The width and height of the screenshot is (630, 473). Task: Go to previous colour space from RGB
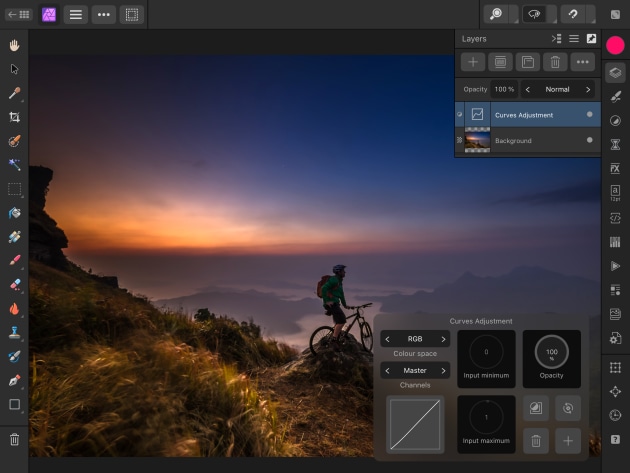[x=387, y=339]
